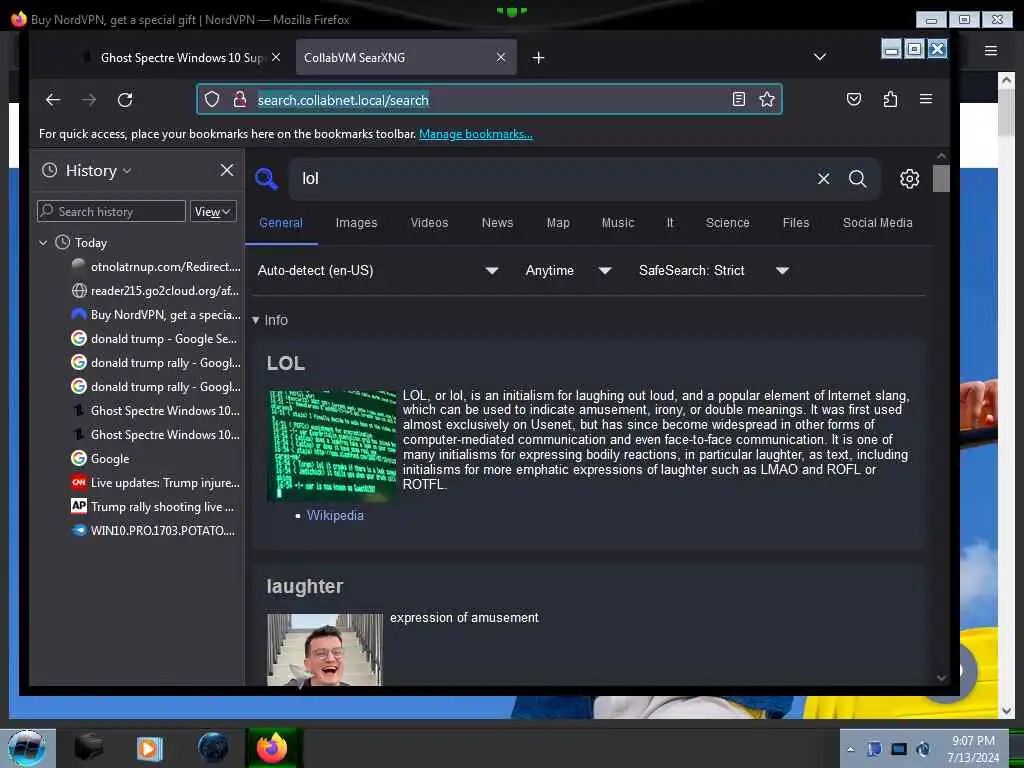Switch to the Science tab

tap(728, 223)
